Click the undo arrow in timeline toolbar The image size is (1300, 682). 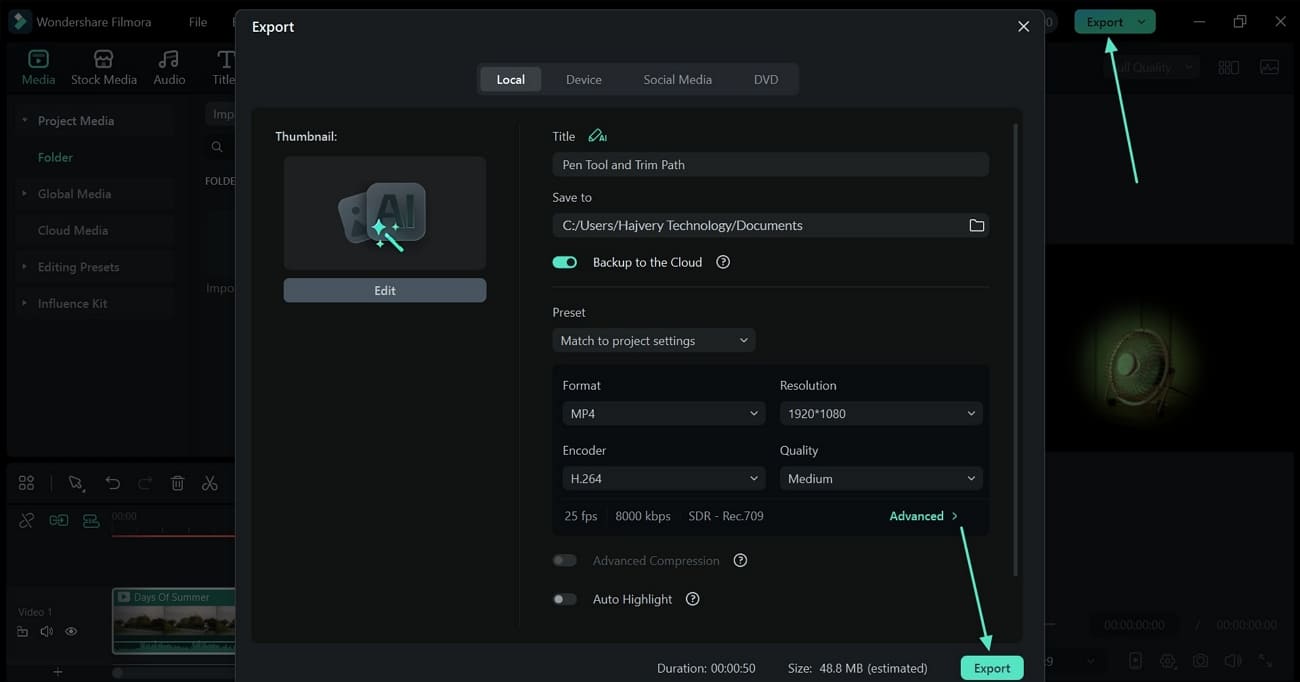pos(112,483)
